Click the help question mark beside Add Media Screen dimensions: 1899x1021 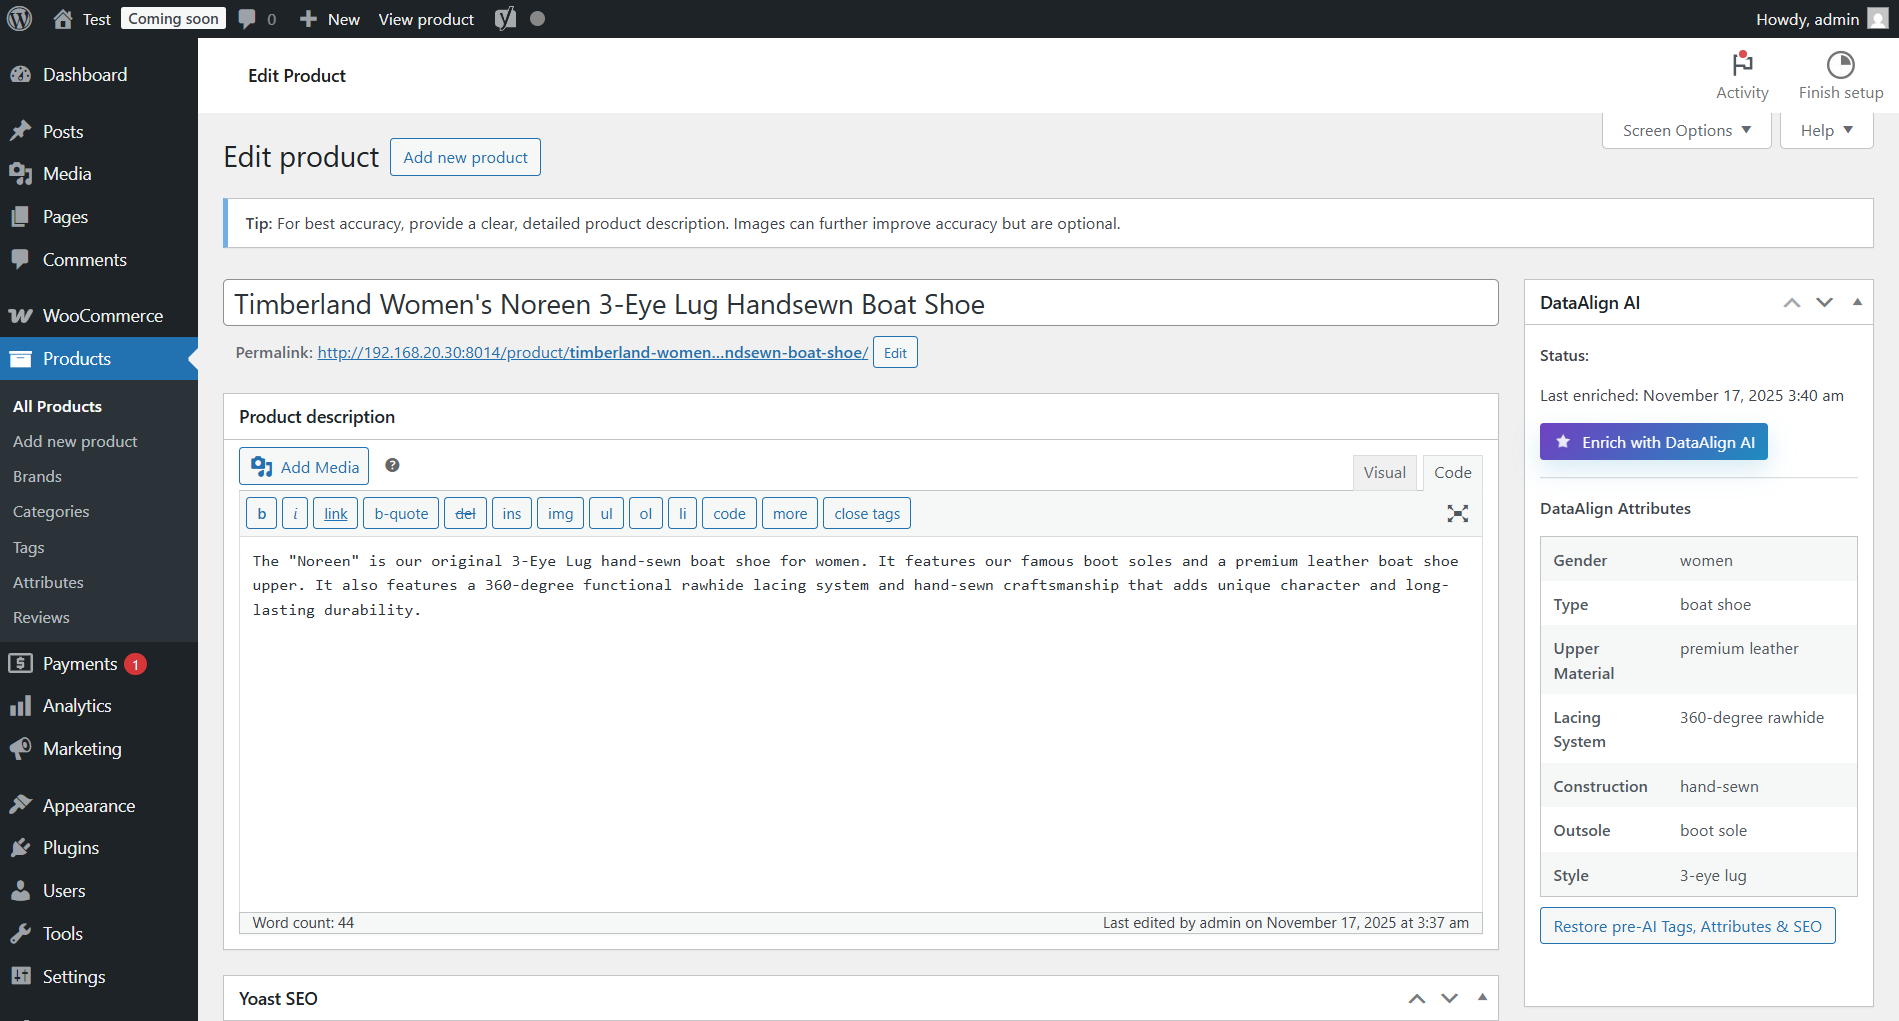[392, 465]
